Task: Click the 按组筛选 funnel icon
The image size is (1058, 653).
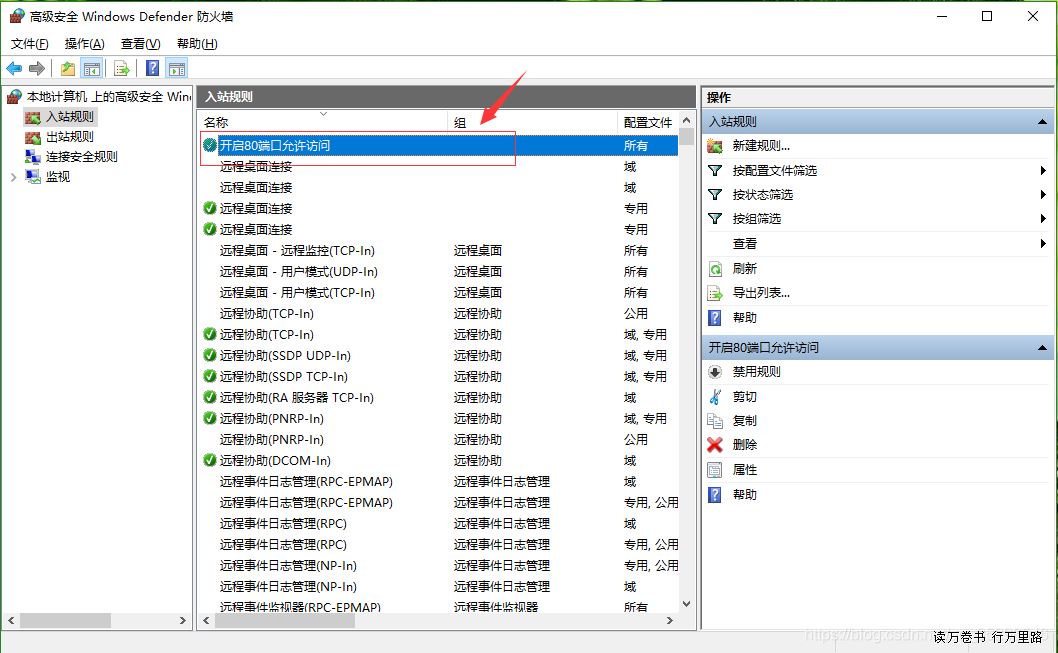Action: coord(715,219)
